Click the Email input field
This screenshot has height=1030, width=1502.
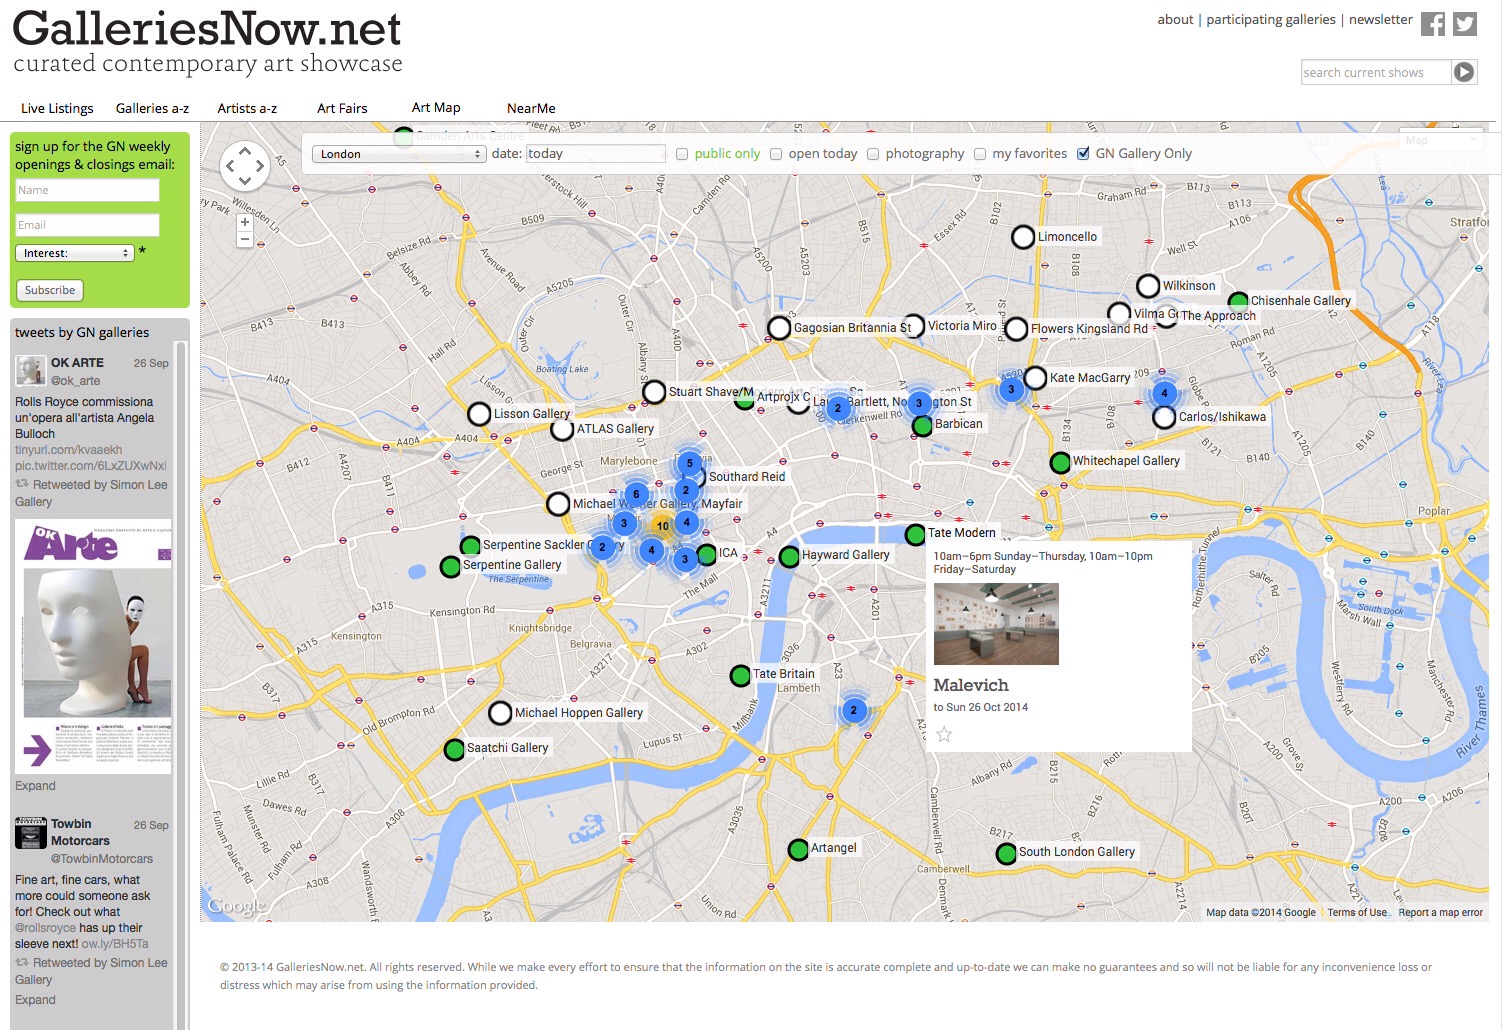pyautogui.click(x=87, y=225)
